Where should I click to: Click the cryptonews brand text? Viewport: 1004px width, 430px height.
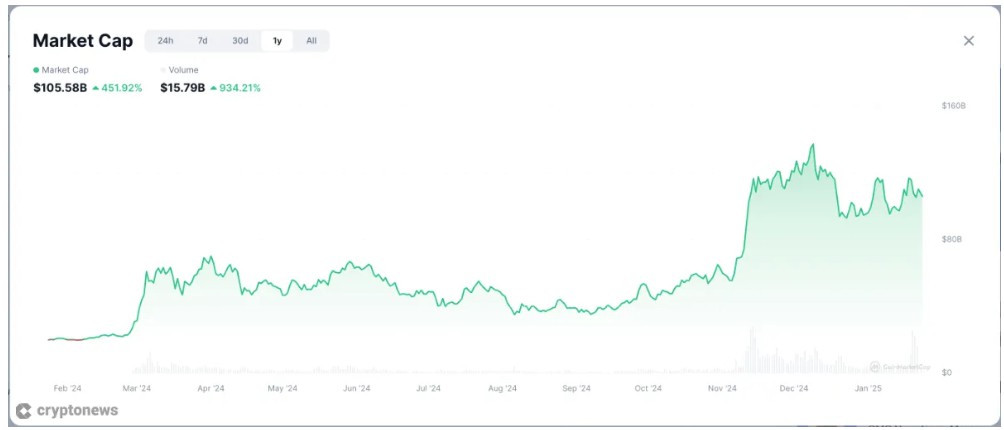tap(77, 410)
